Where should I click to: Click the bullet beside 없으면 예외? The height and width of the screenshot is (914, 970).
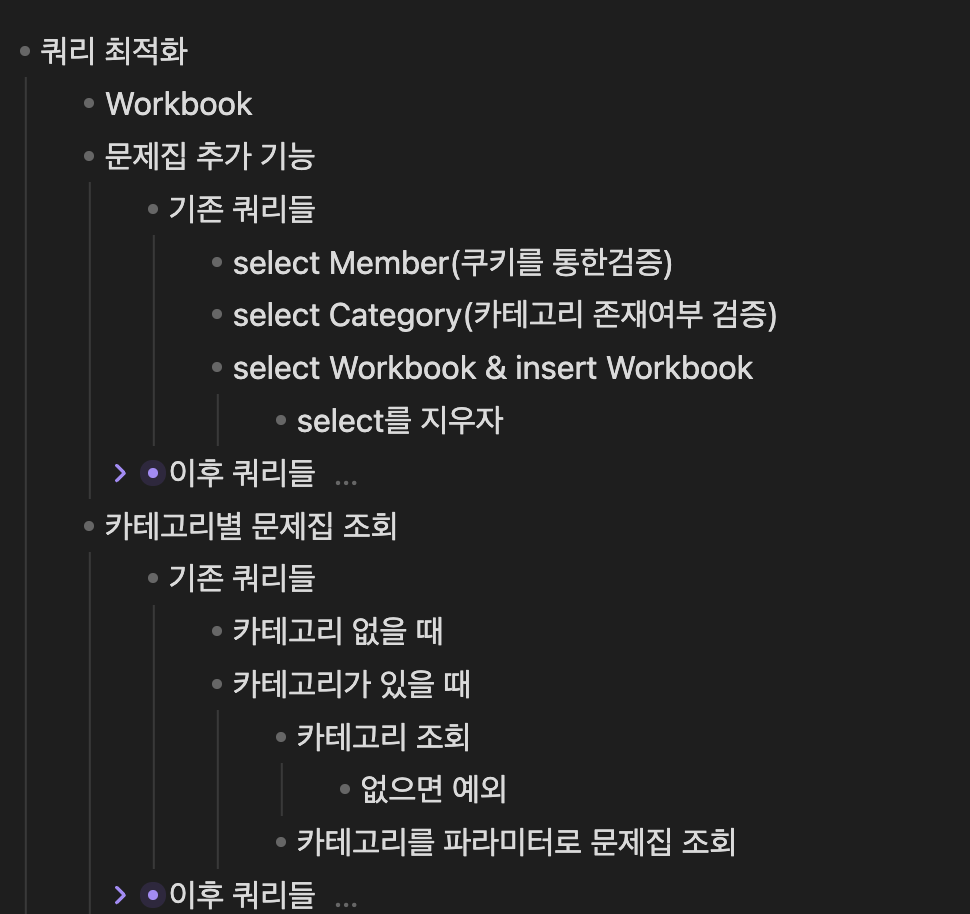point(345,789)
